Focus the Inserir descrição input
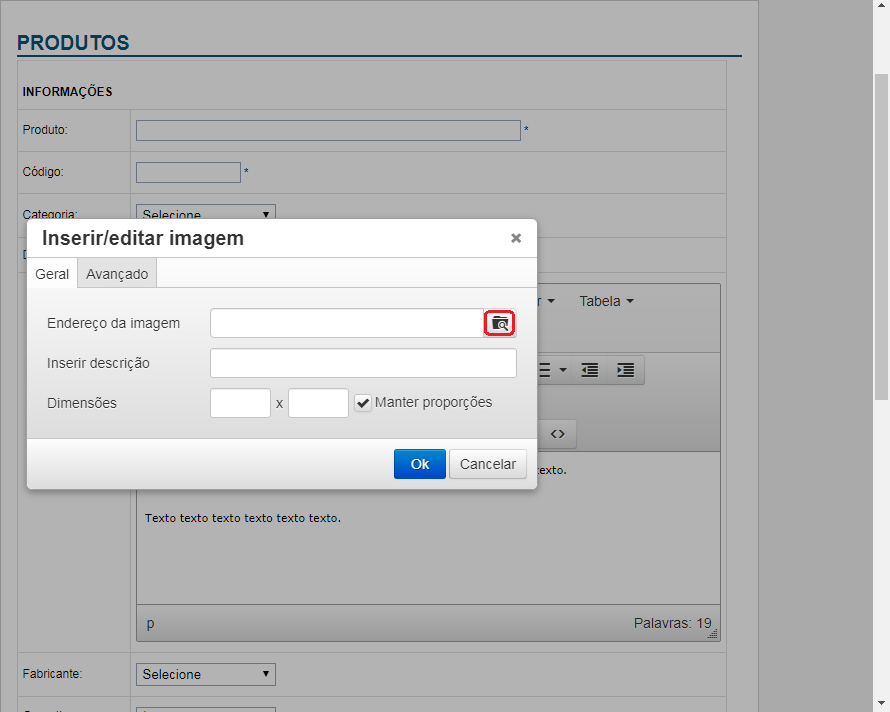This screenshot has height=712, width=890. point(363,363)
